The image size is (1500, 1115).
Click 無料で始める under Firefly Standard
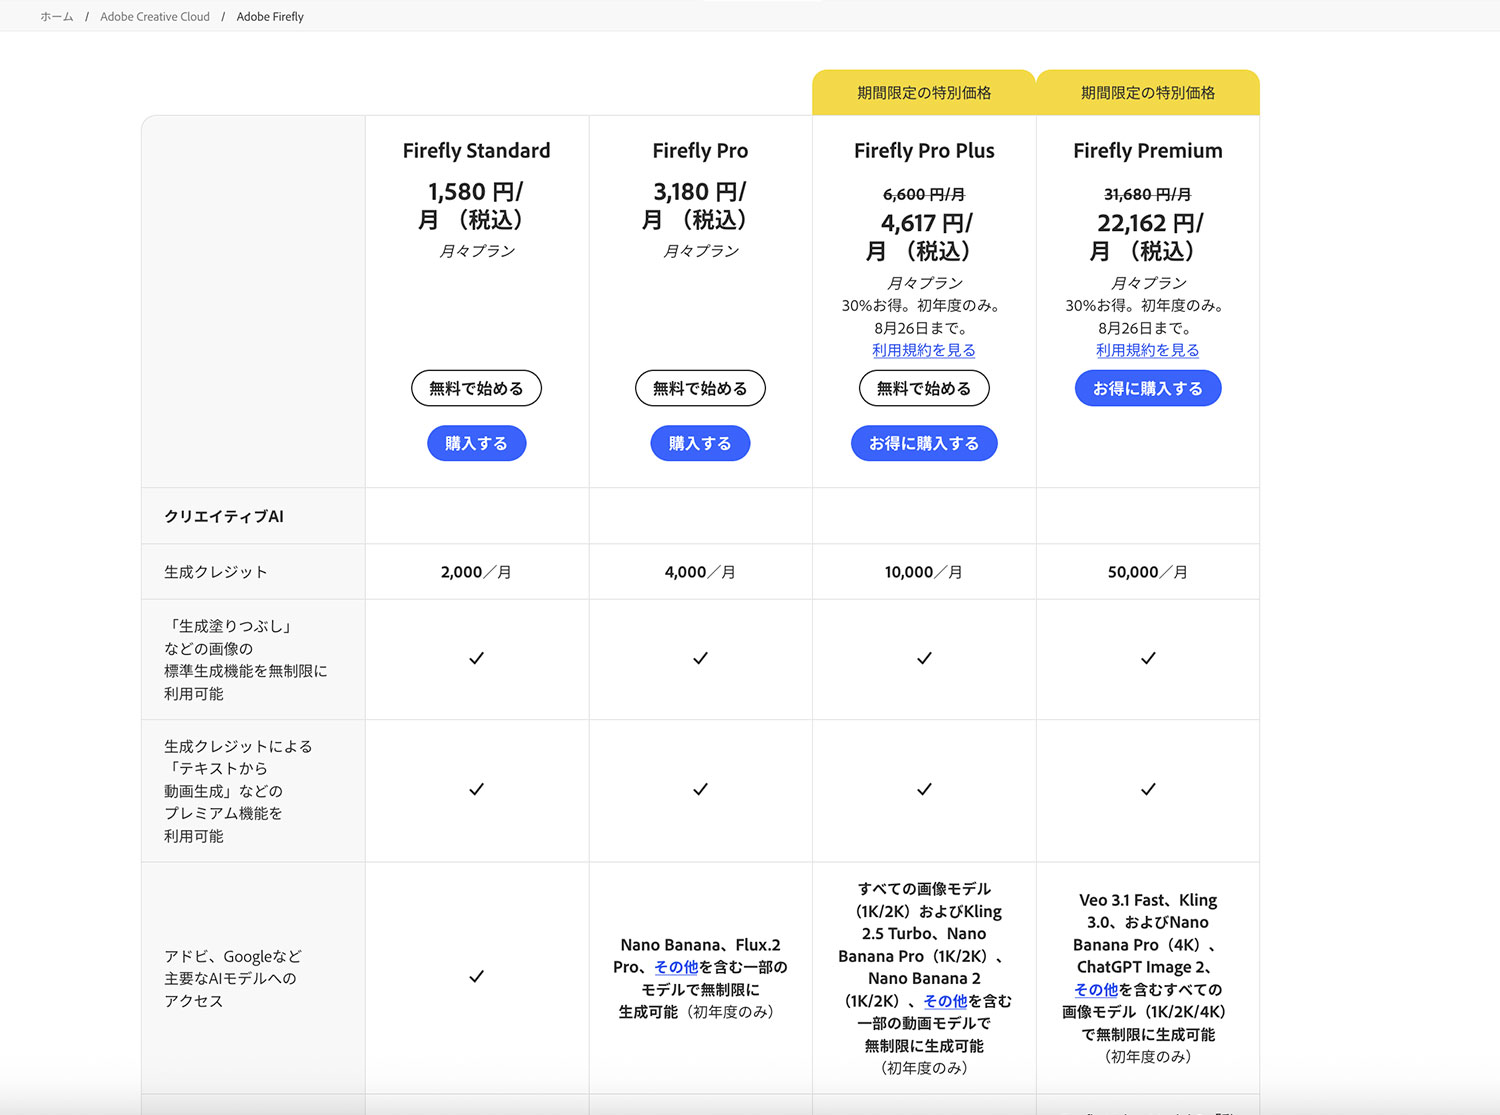click(476, 388)
